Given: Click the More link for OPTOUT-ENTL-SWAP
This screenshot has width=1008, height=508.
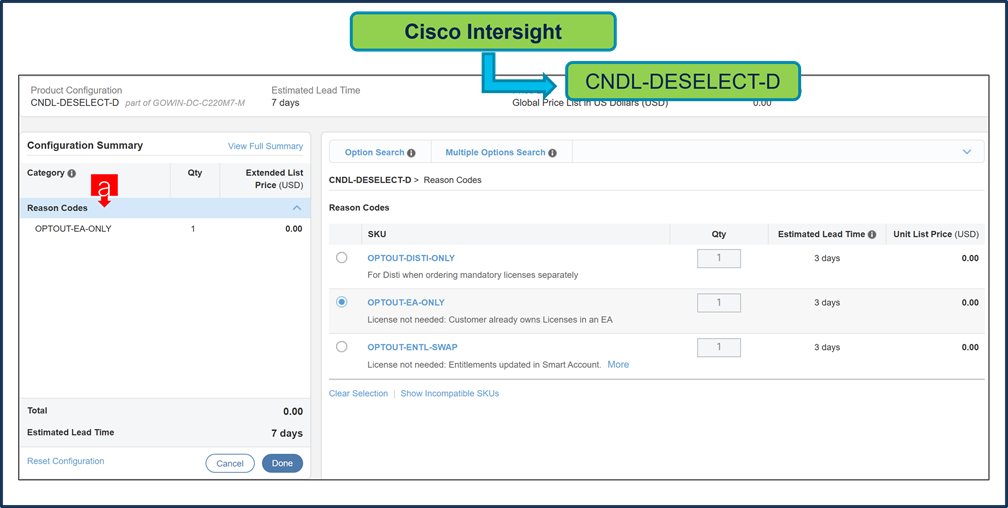Looking at the screenshot, I should coord(618,365).
